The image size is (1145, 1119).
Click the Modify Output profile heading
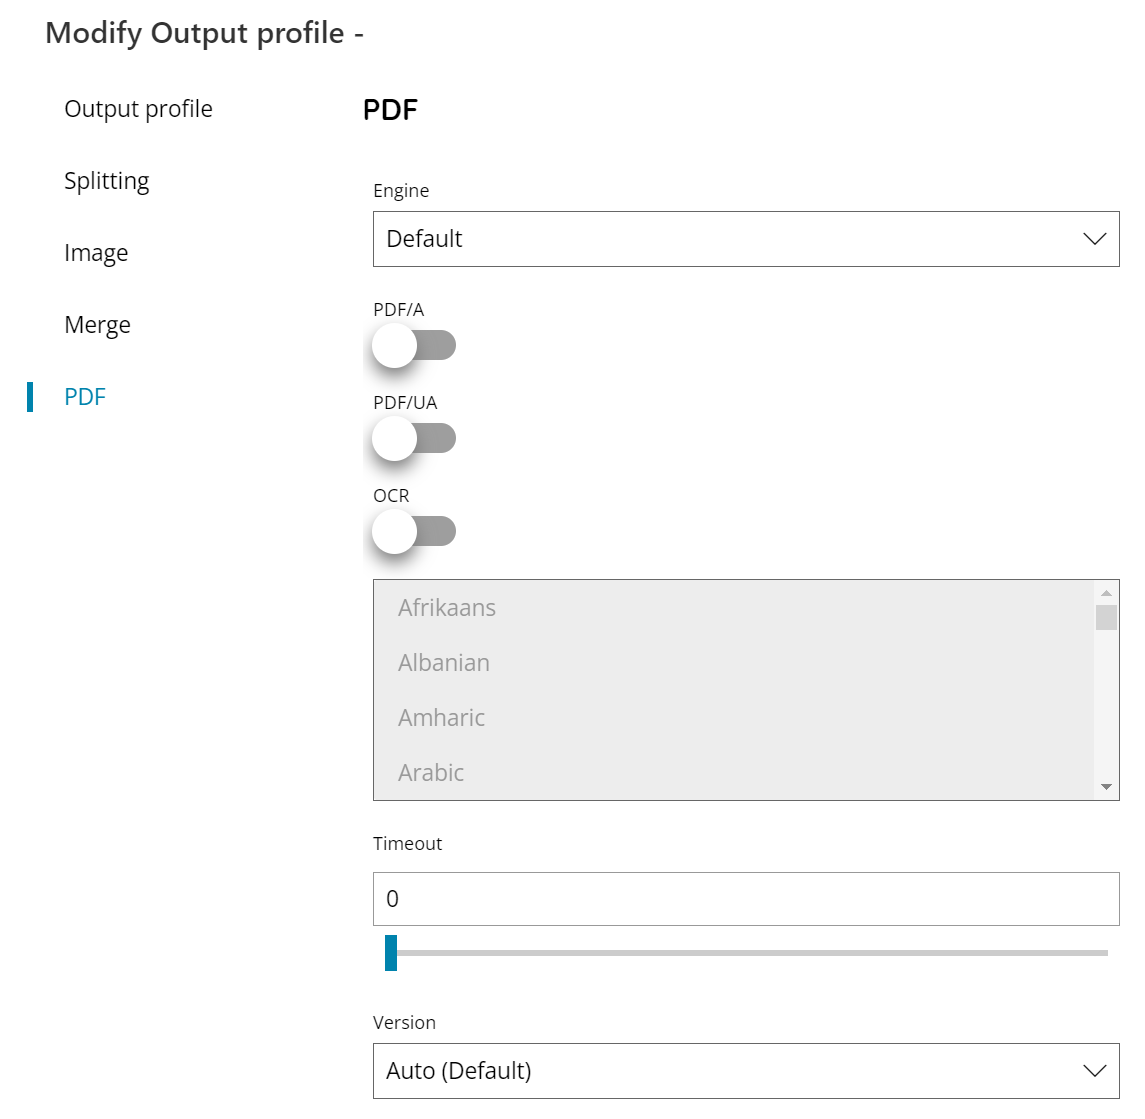[x=204, y=33]
